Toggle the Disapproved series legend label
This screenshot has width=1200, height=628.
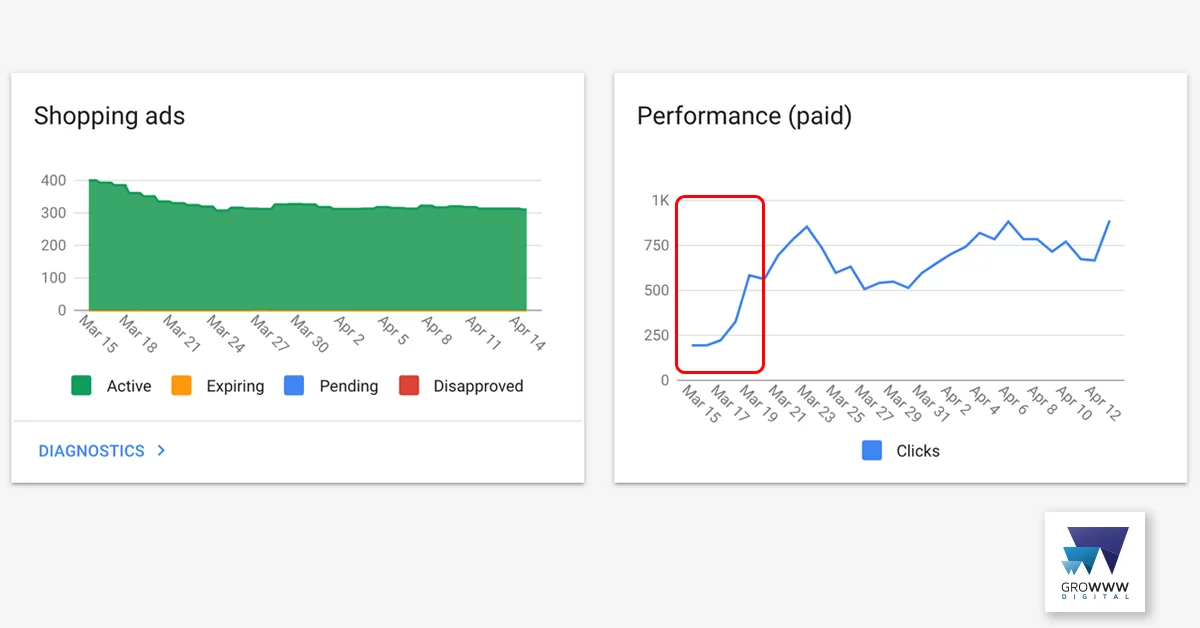click(x=478, y=386)
